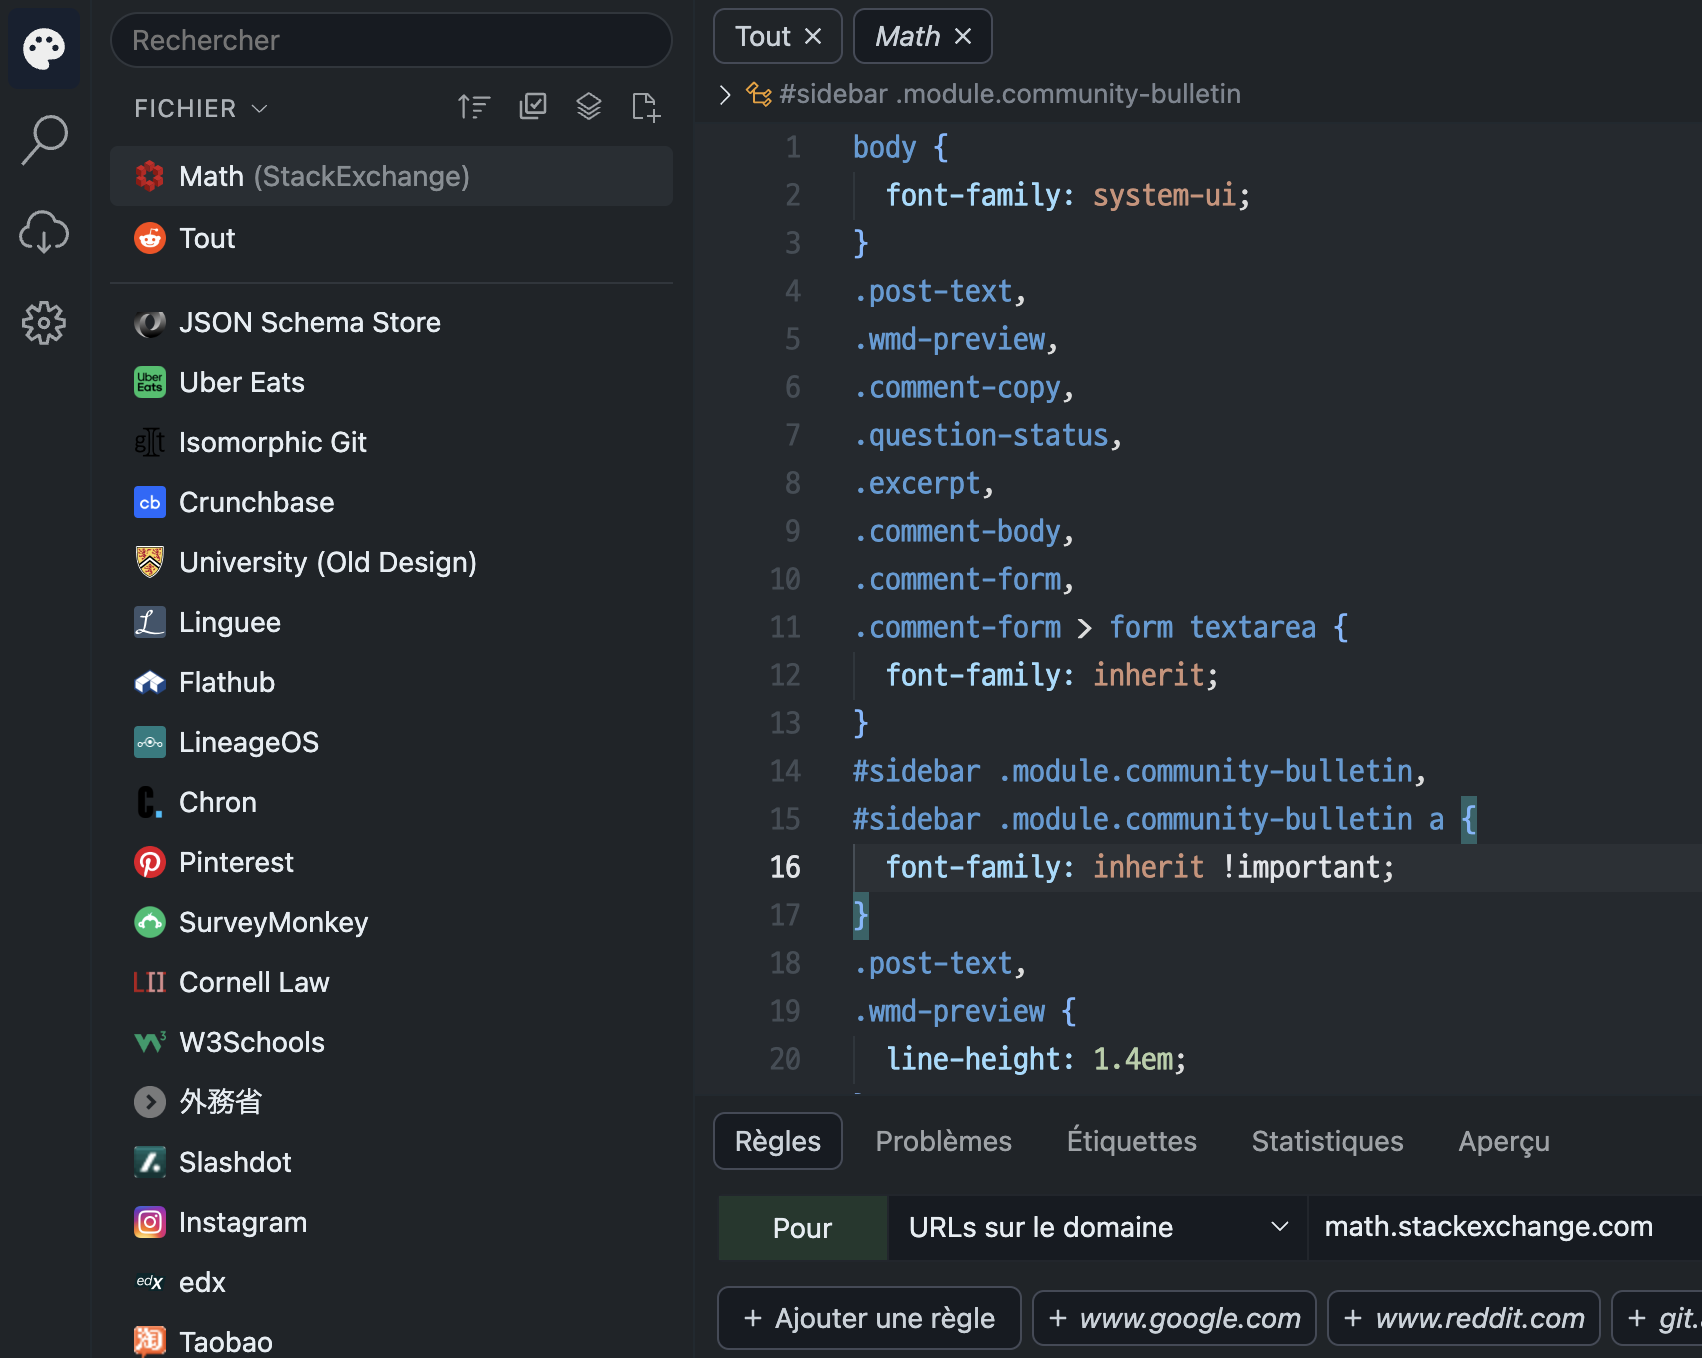Click the 'font-family: system-ui;' code line
Viewport: 1702px width, 1358px height.
(1068, 195)
